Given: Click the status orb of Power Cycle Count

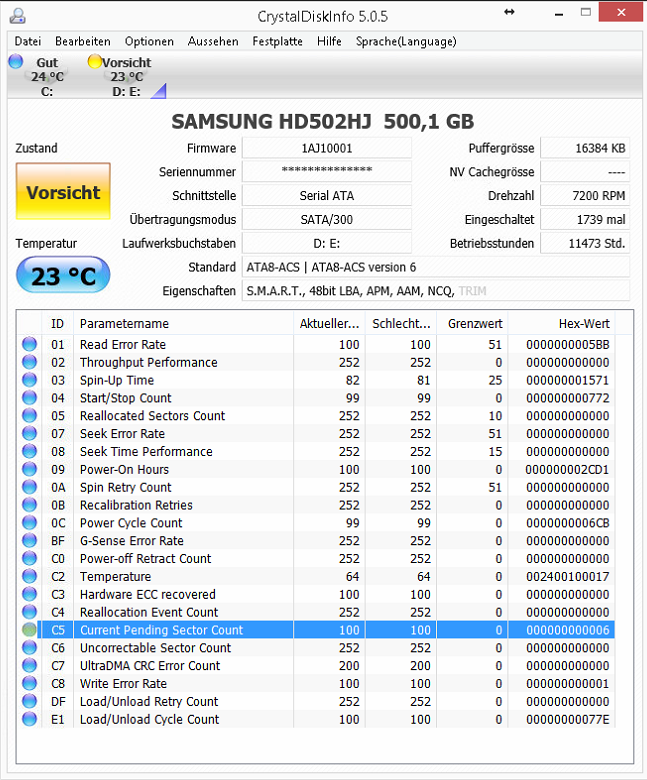Looking at the screenshot, I should (x=29, y=523).
